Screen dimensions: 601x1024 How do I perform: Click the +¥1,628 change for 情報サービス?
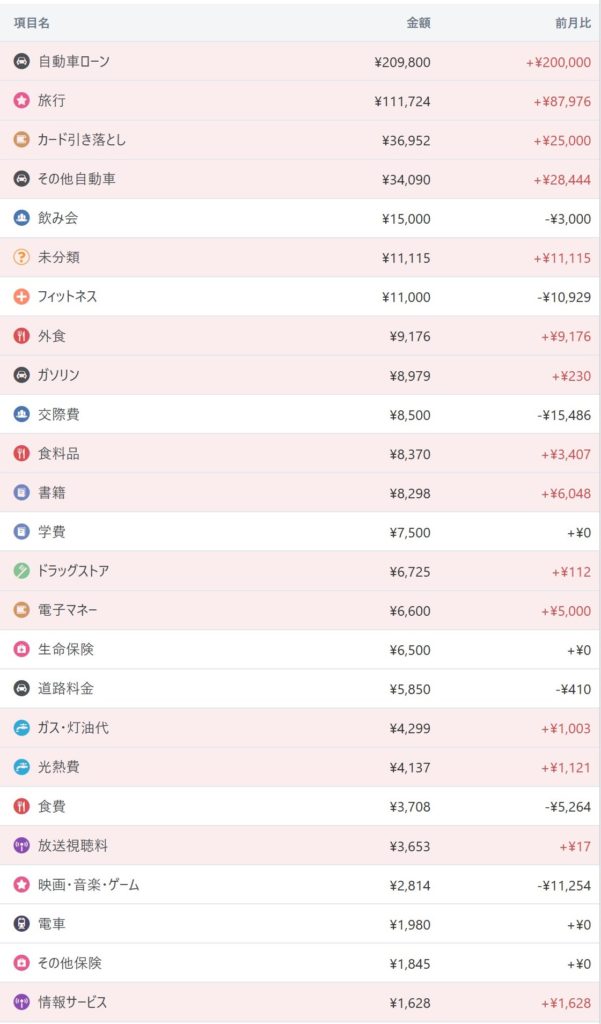[565, 1003]
